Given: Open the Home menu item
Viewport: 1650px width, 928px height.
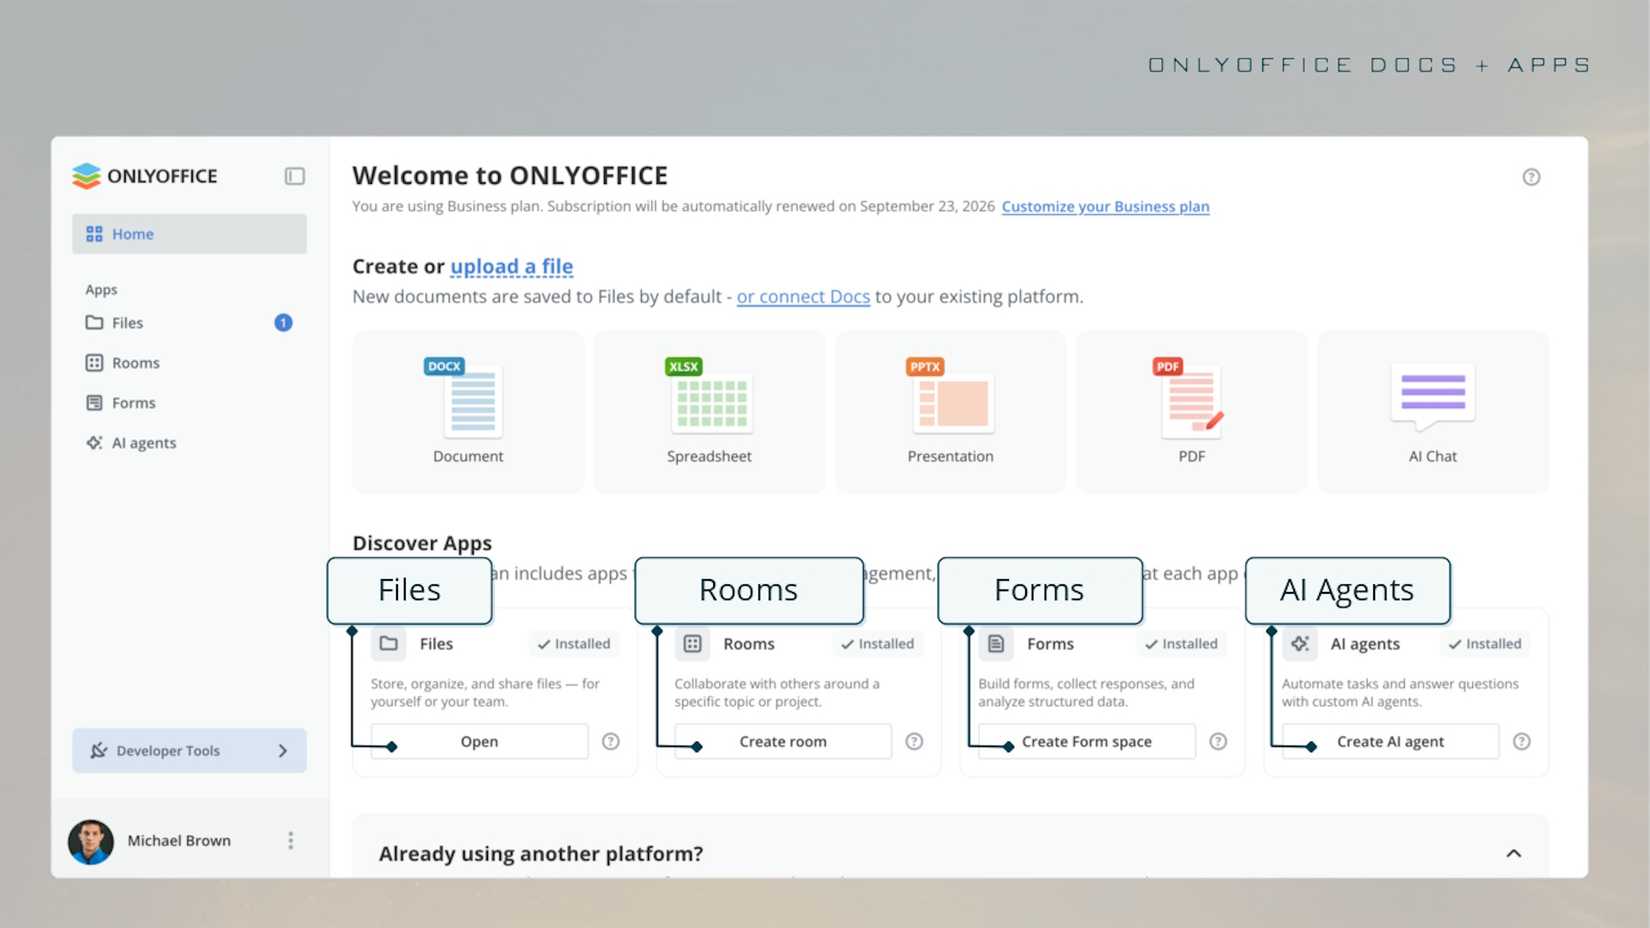Looking at the screenshot, I should pyautogui.click(x=189, y=234).
